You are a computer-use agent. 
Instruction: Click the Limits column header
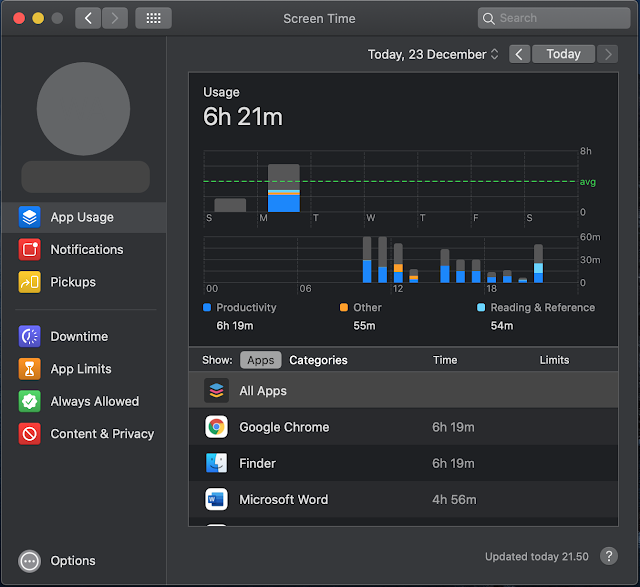(554, 360)
